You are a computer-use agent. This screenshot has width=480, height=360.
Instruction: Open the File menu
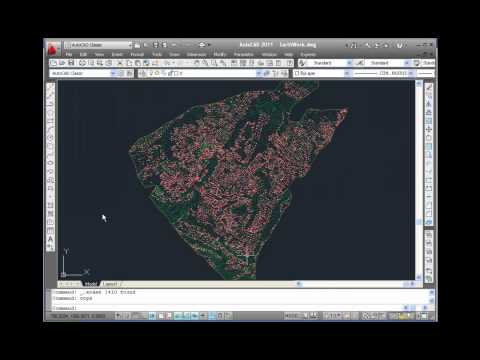pos(69,54)
